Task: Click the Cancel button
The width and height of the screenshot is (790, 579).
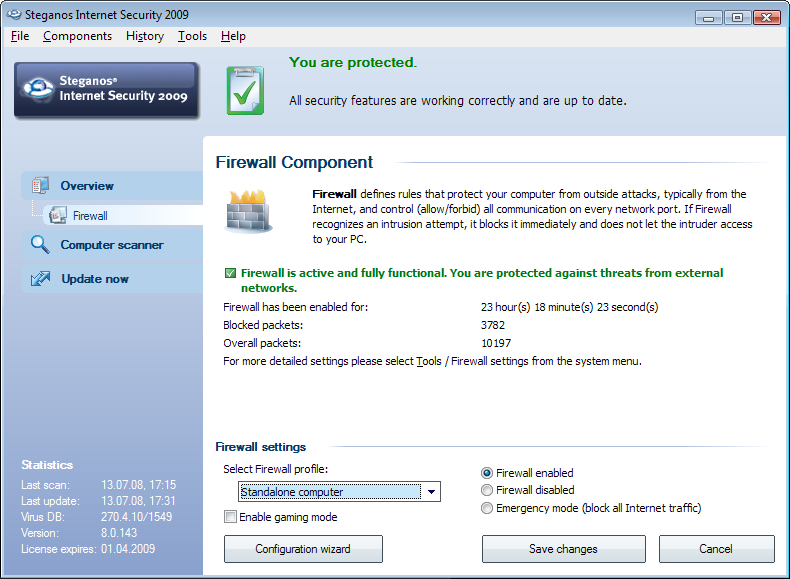Action: pos(716,549)
